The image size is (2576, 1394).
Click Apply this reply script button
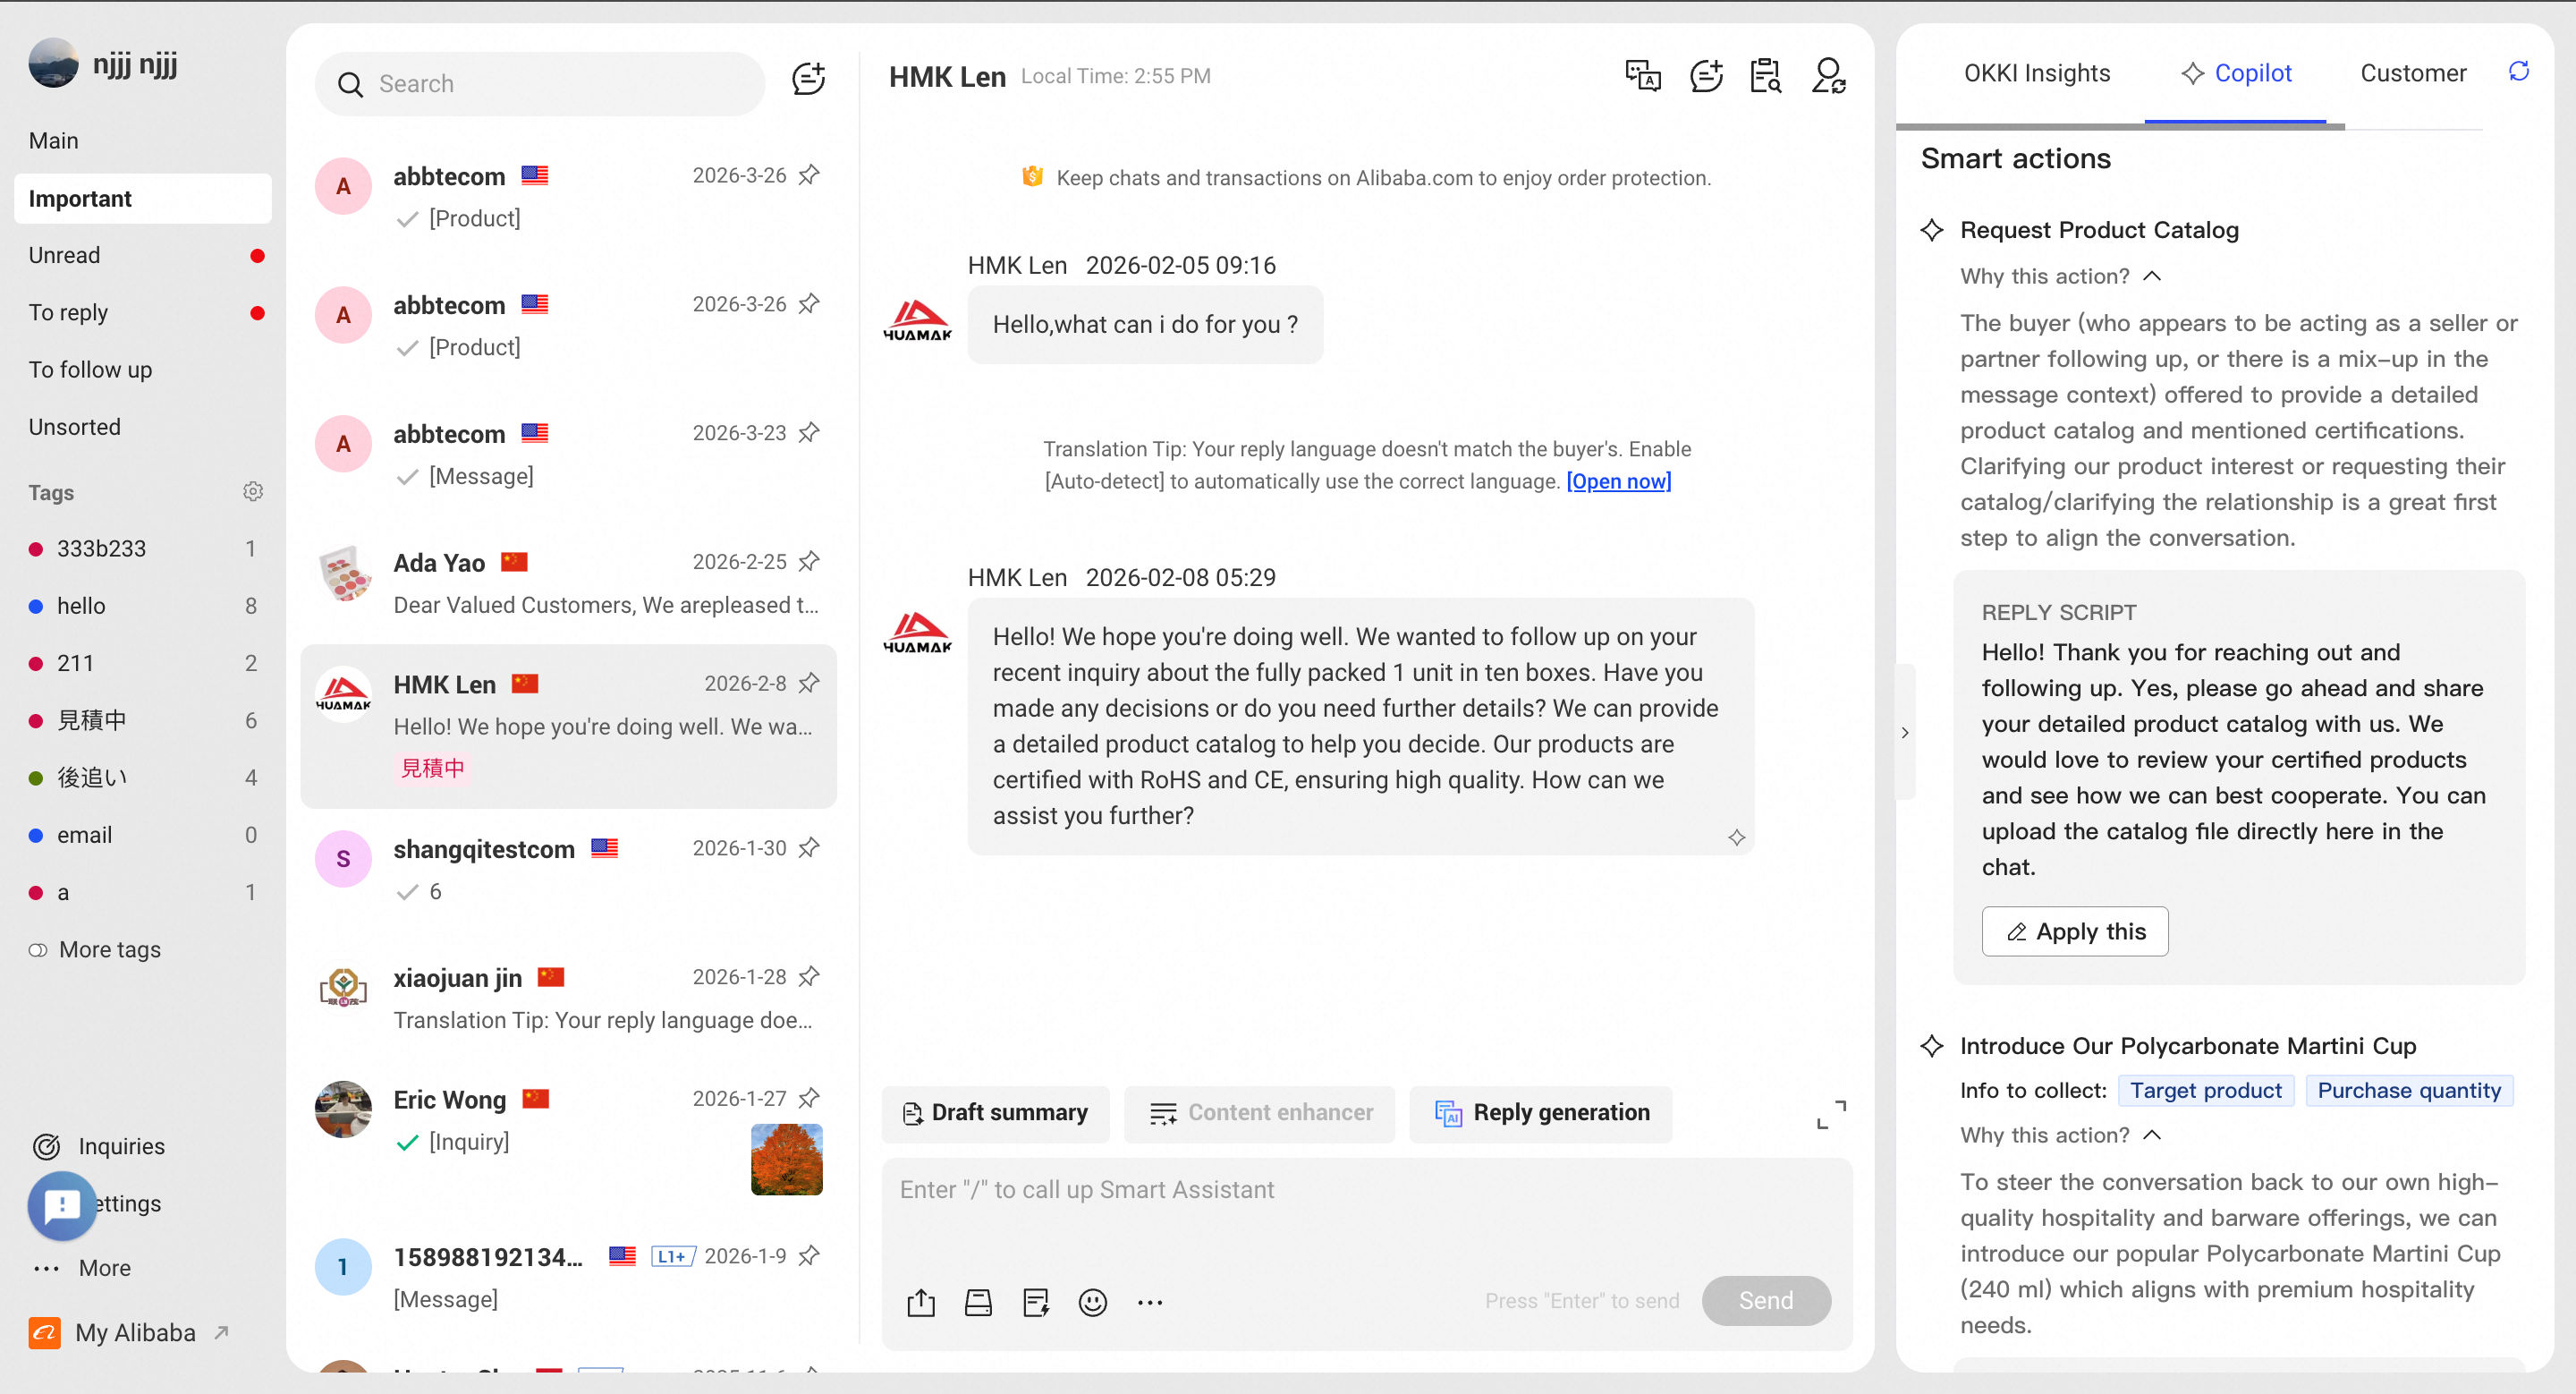click(2075, 932)
